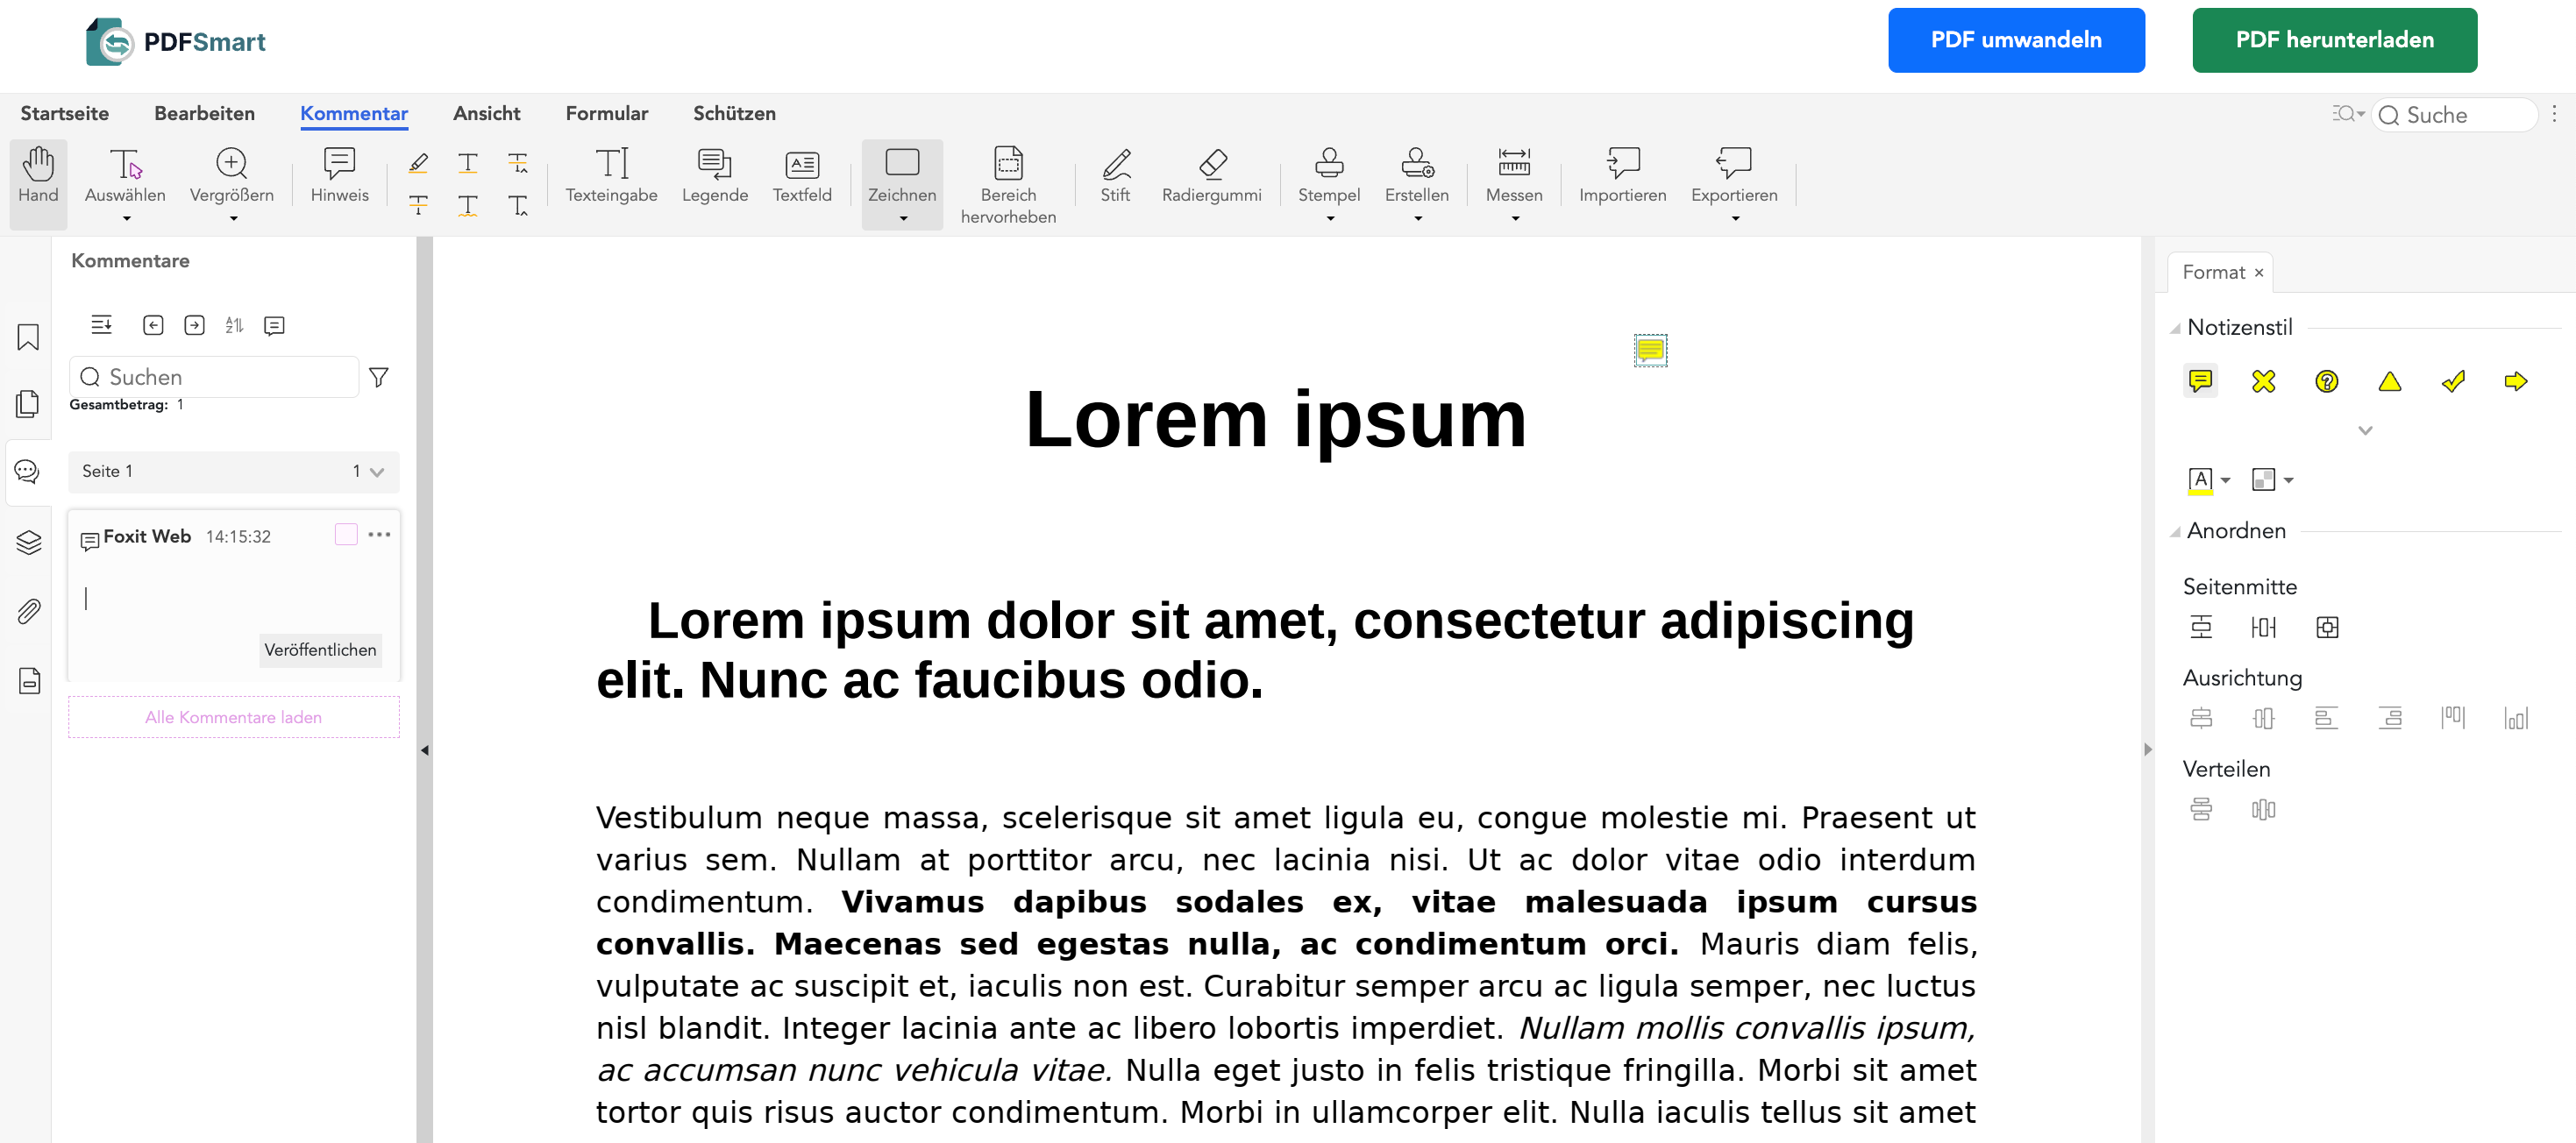Click Bereich hervorheben tool

(x=1008, y=186)
